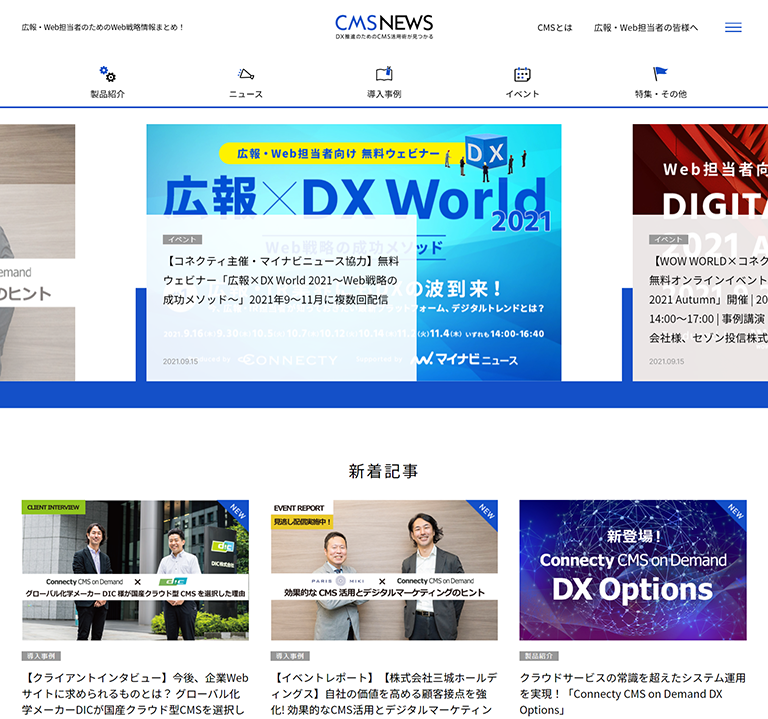768x719 pixels.
Task: Open the 広報×DX World 2021 webinar article title
Action: tap(281, 280)
